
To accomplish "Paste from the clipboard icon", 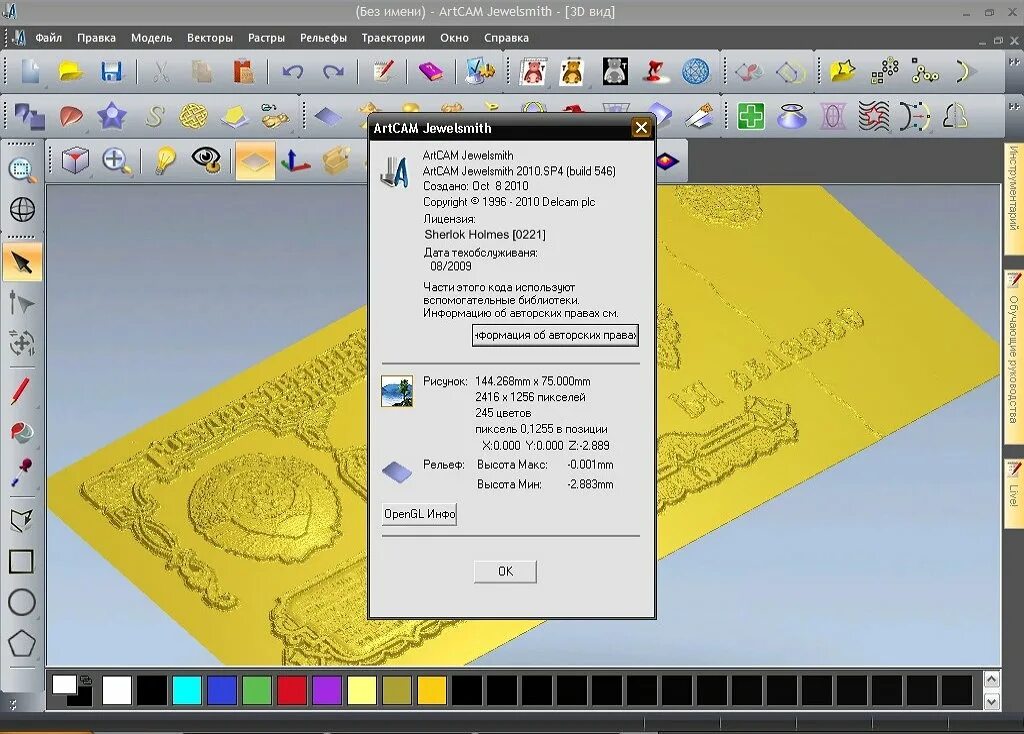I will coord(243,71).
